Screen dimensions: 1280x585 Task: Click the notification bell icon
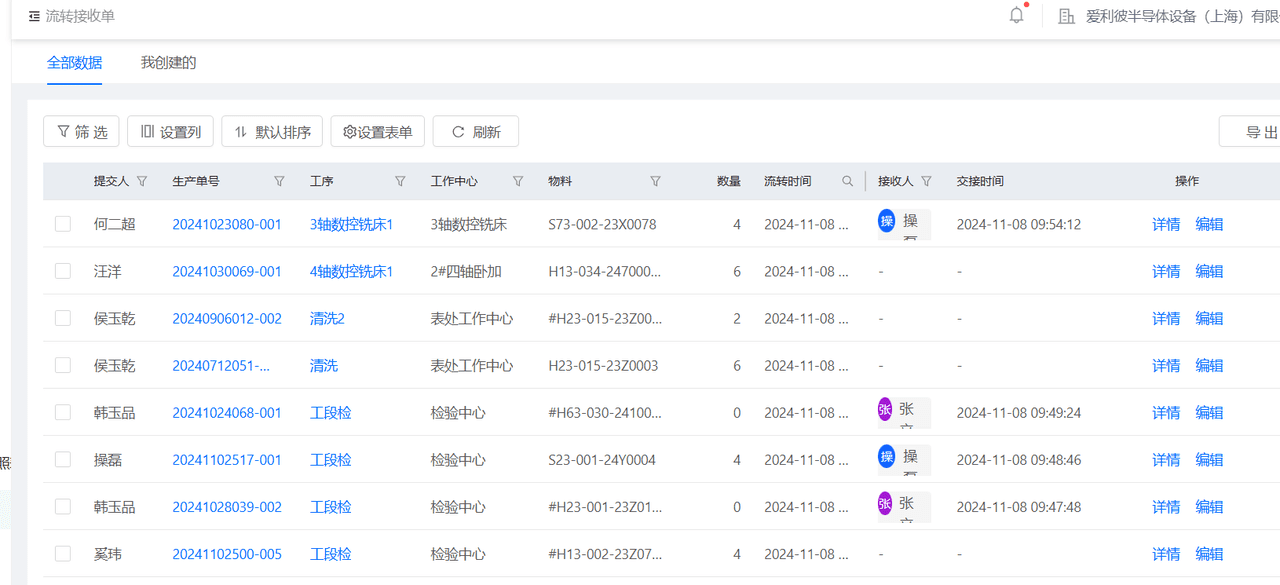coord(1017,15)
